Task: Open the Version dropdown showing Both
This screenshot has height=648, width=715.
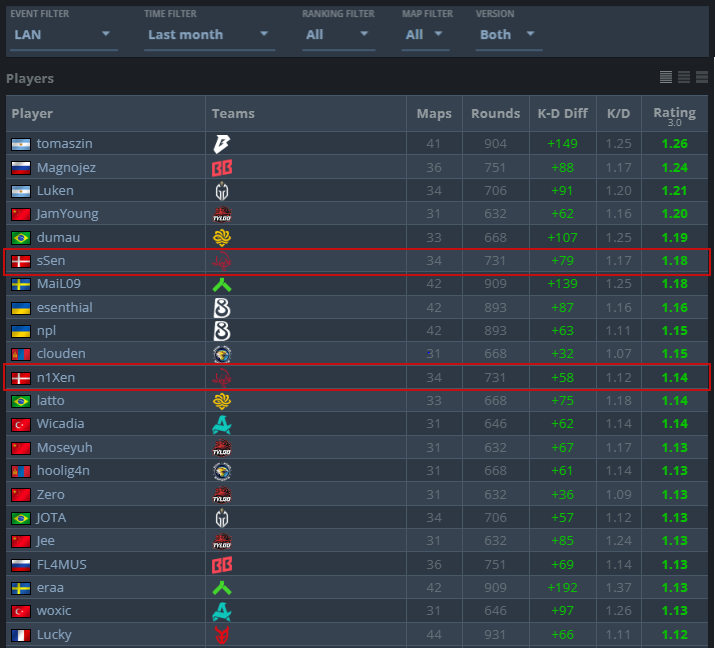Action: pyautogui.click(x=508, y=35)
